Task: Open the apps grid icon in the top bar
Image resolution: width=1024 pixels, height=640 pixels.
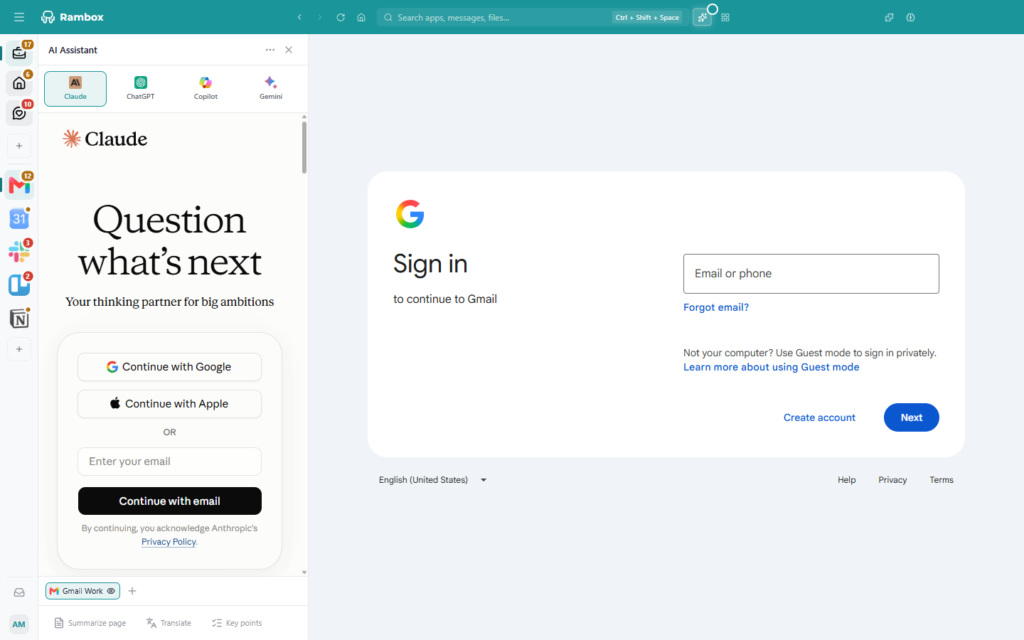Action: (725, 18)
